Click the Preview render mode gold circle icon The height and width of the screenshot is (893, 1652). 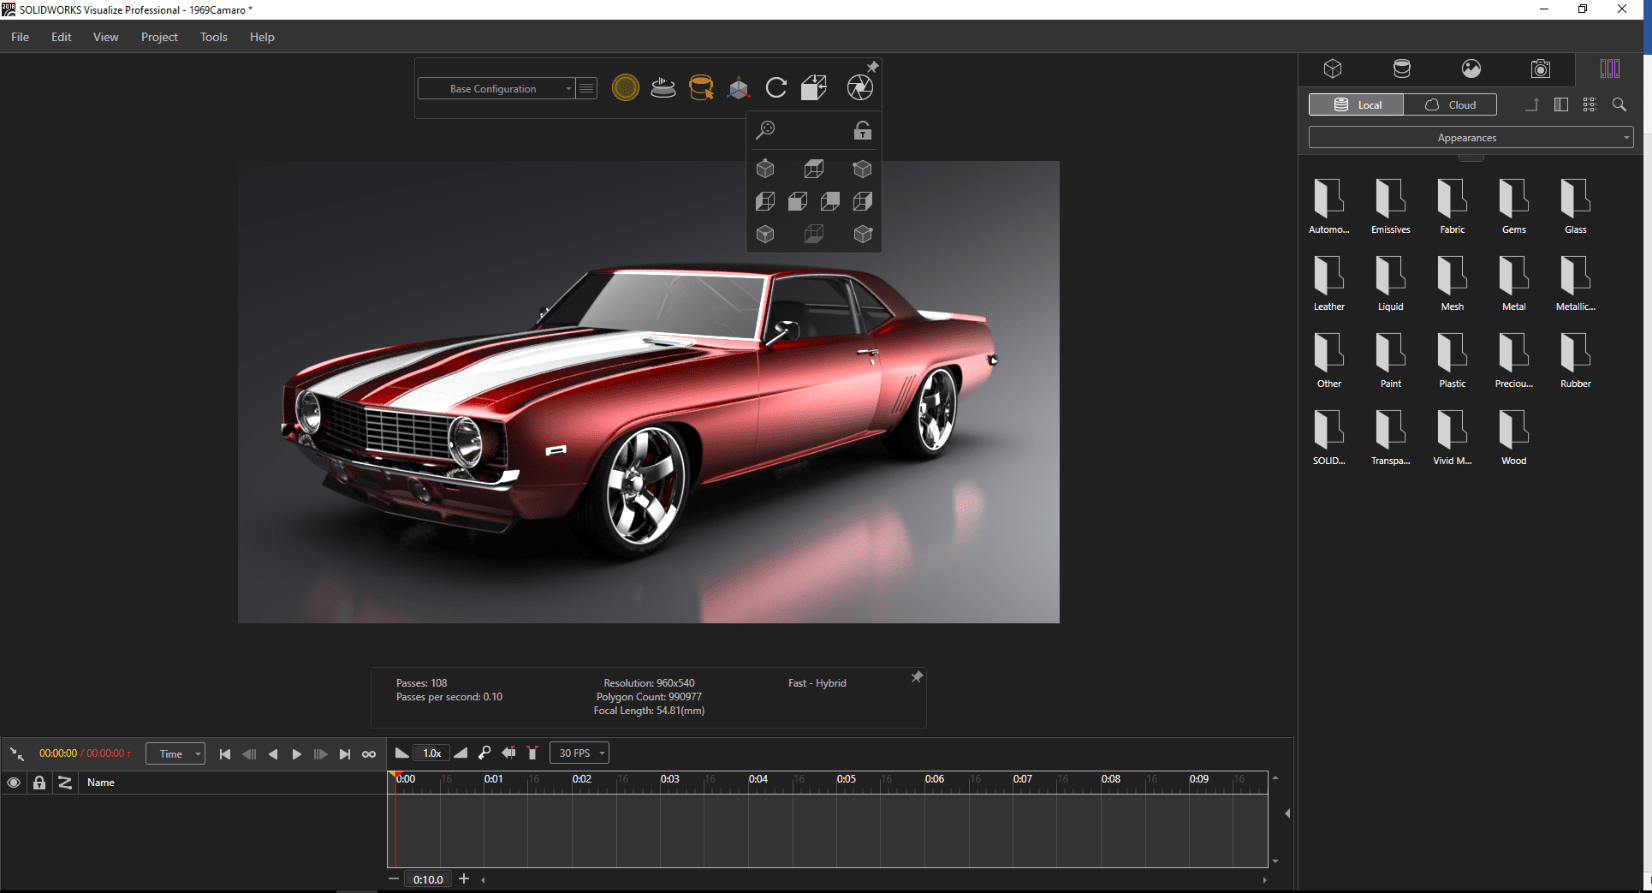[625, 88]
